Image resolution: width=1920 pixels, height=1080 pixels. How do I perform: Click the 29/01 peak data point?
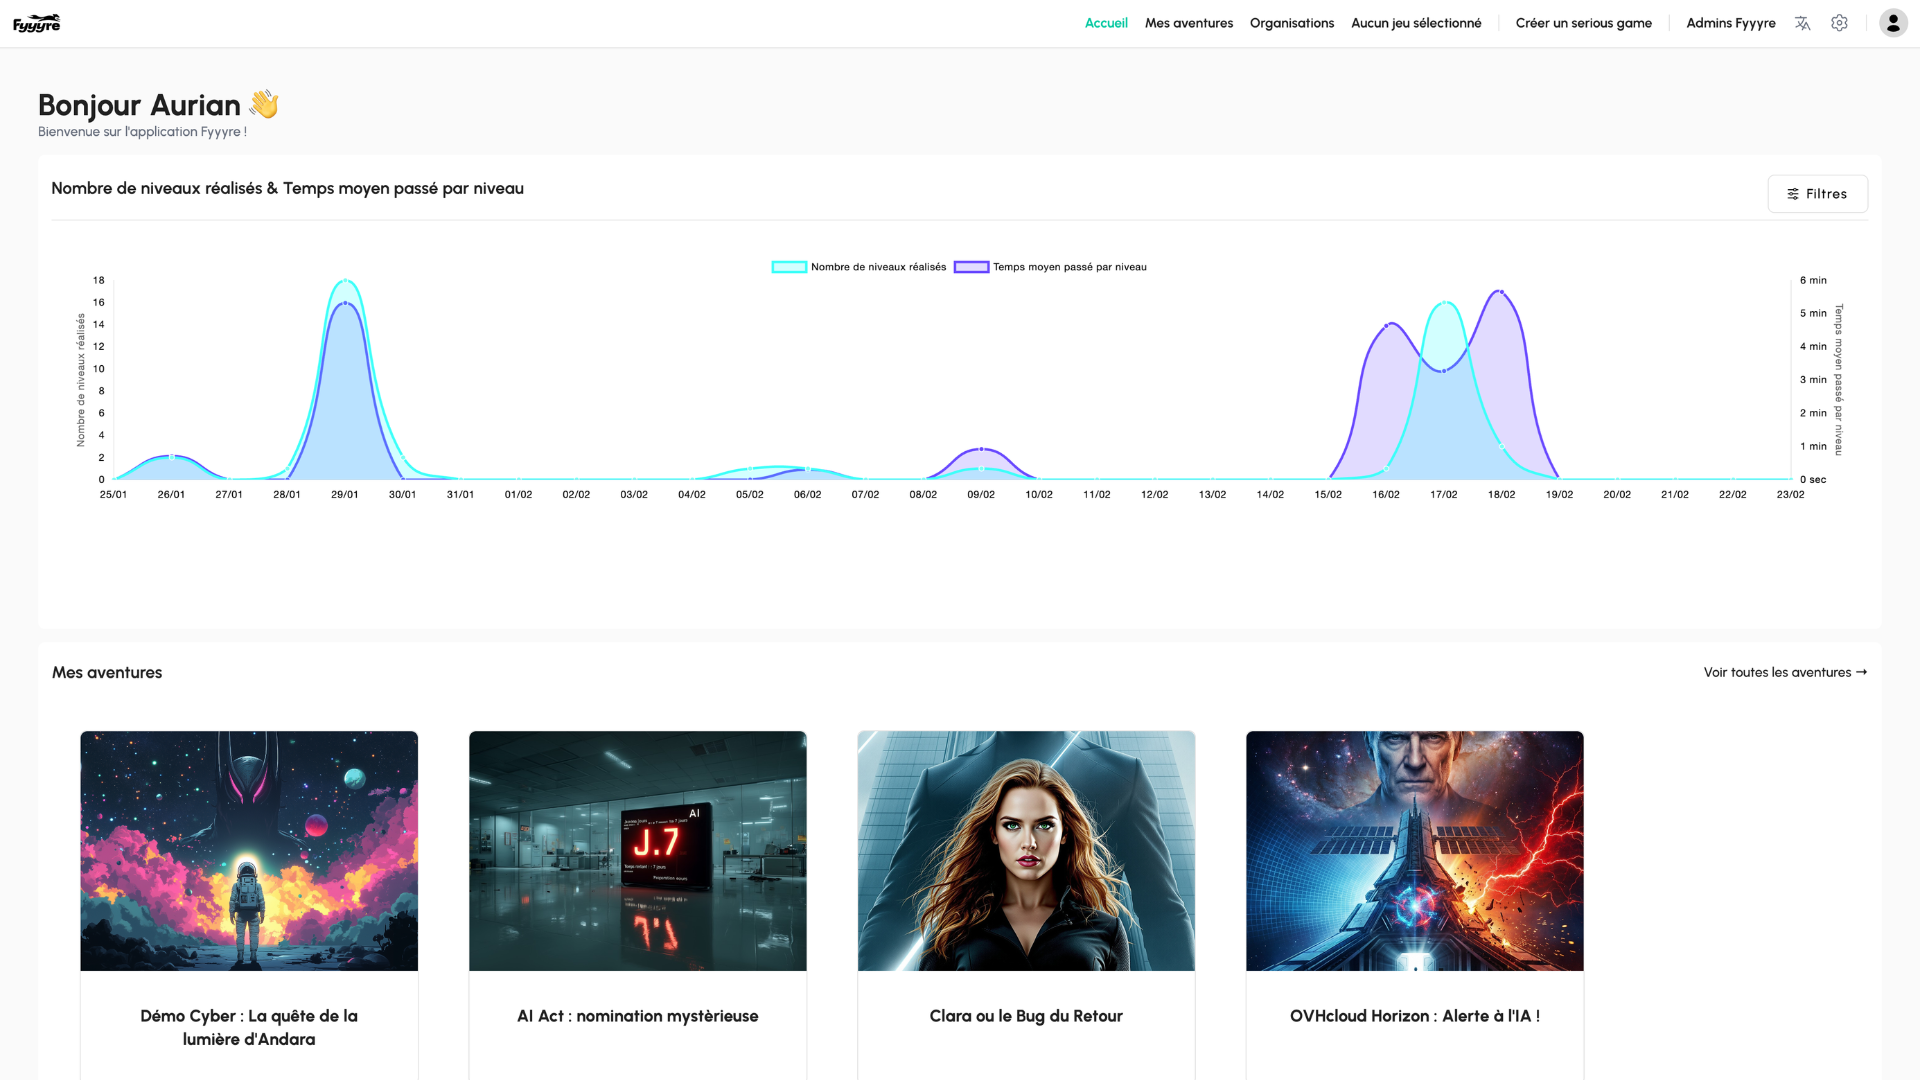click(345, 281)
